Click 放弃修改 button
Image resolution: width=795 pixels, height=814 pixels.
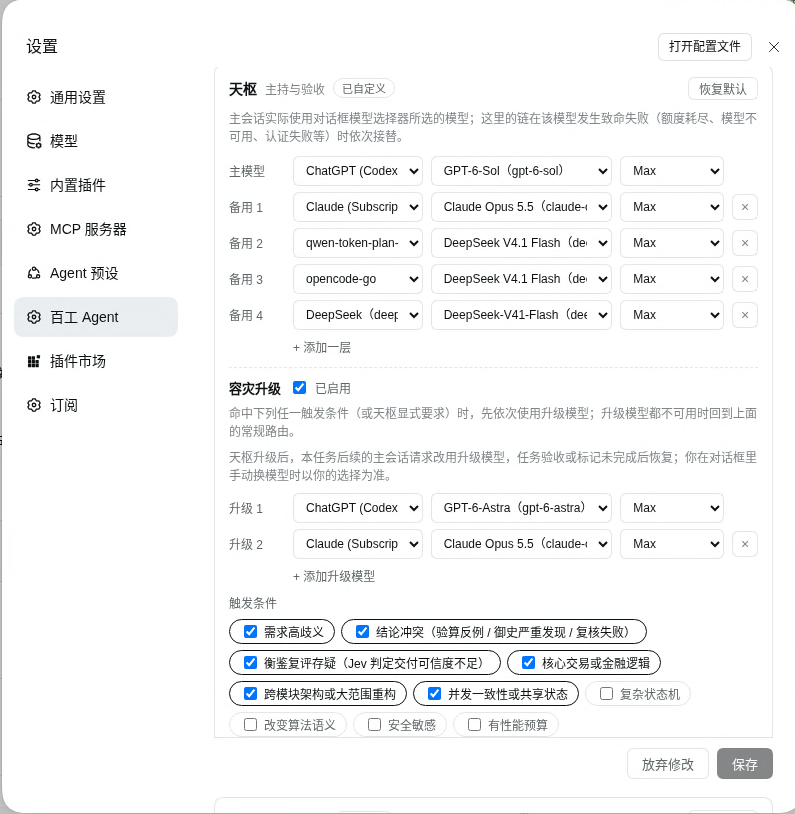point(668,764)
